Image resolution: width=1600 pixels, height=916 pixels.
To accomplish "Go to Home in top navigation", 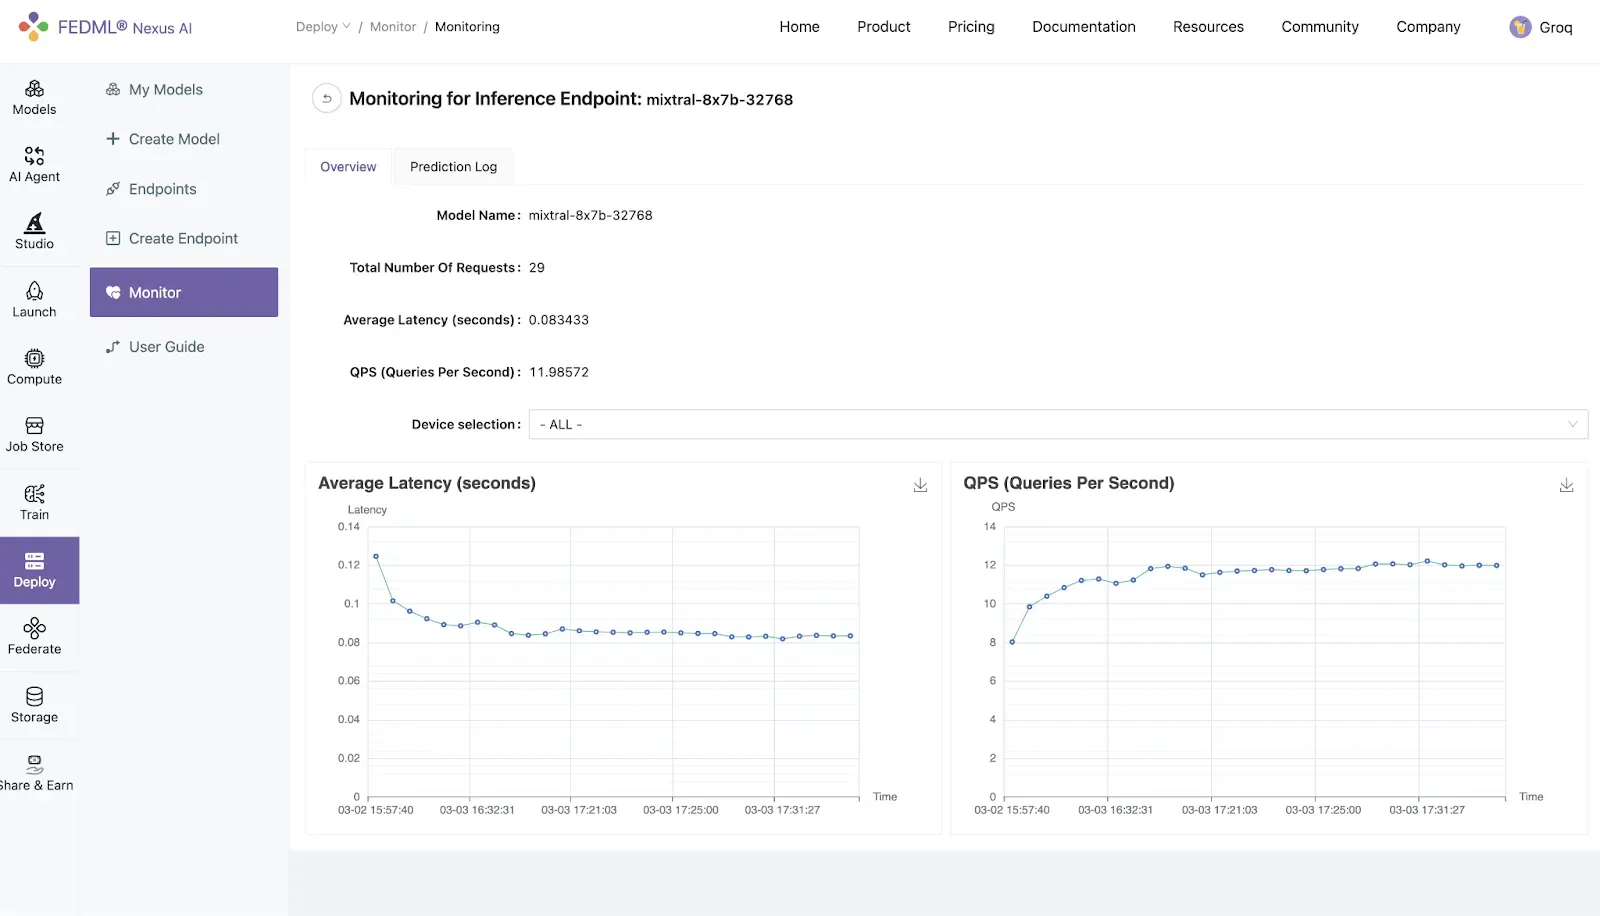I will [800, 27].
